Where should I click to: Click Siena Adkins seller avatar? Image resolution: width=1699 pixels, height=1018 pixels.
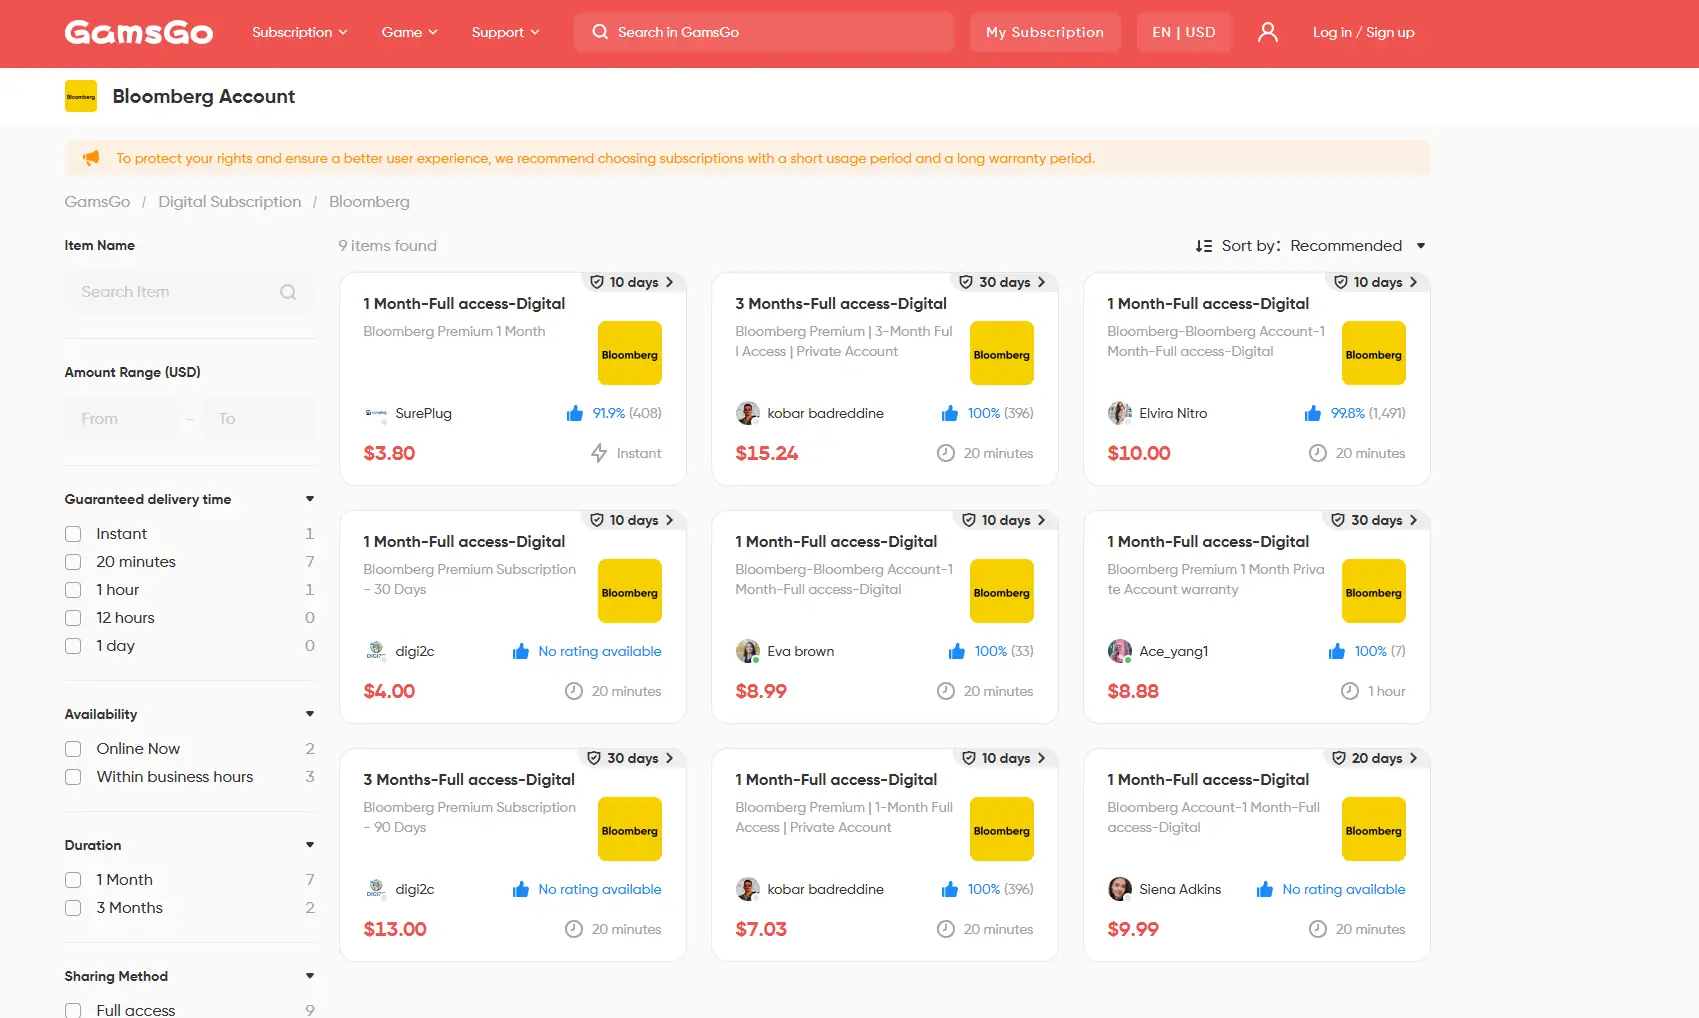(1120, 889)
